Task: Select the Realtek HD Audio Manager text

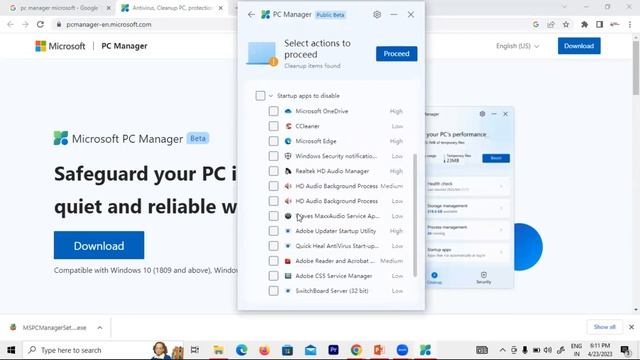Action: pyautogui.click(x=332, y=171)
